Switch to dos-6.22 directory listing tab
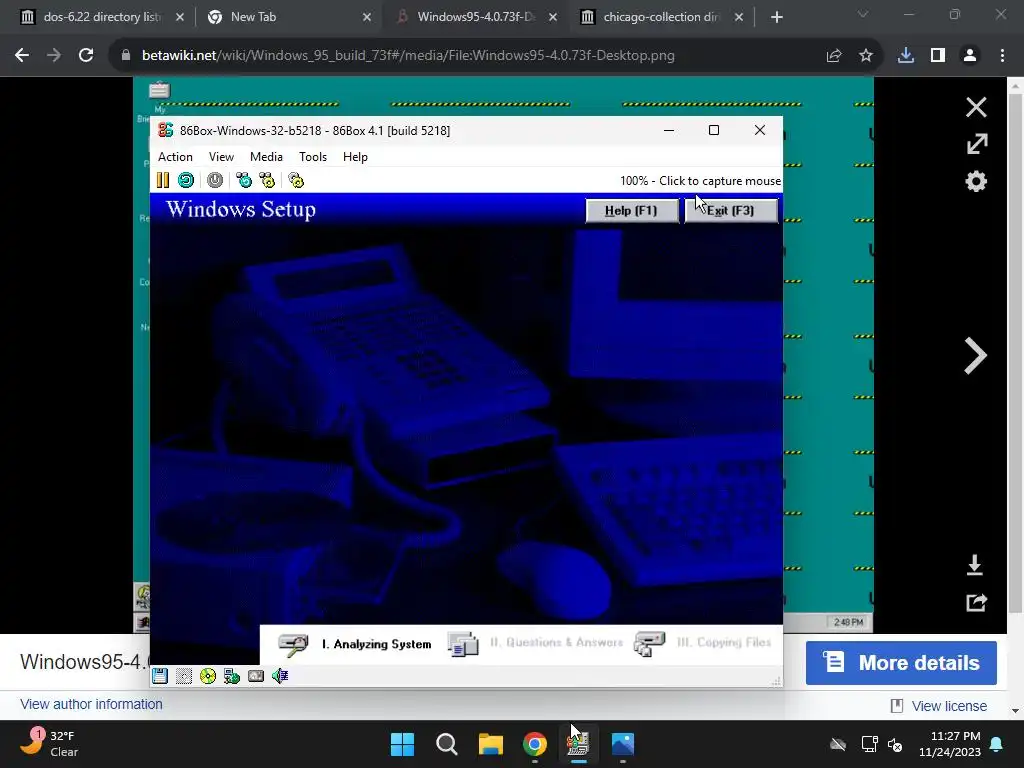This screenshot has width=1024, height=768. coord(102,17)
